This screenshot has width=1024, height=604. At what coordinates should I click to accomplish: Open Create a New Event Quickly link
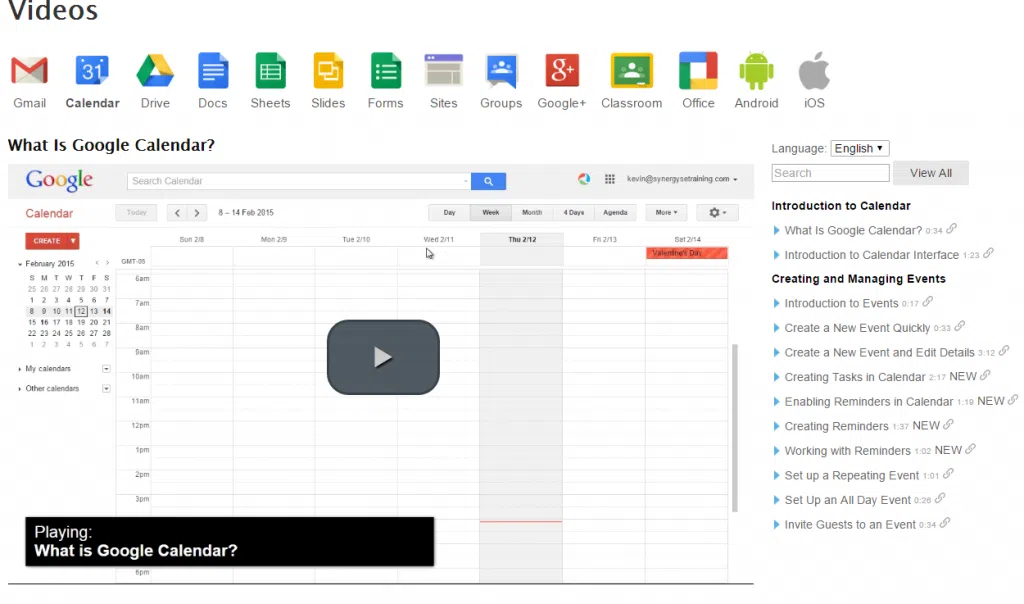tap(857, 328)
